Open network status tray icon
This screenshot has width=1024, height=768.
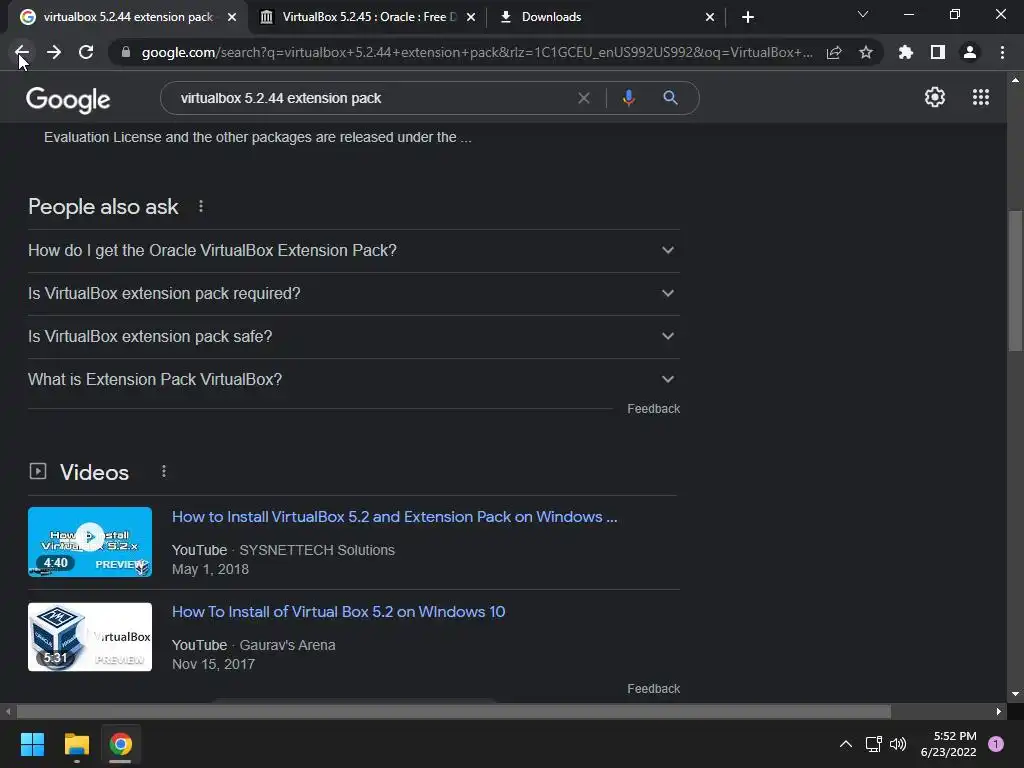pyautogui.click(x=873, y=744)
